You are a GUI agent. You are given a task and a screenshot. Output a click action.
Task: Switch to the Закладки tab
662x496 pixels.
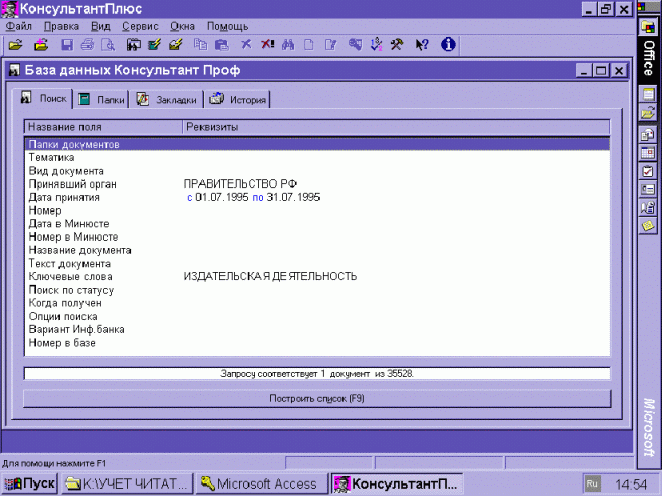point(167,100)
